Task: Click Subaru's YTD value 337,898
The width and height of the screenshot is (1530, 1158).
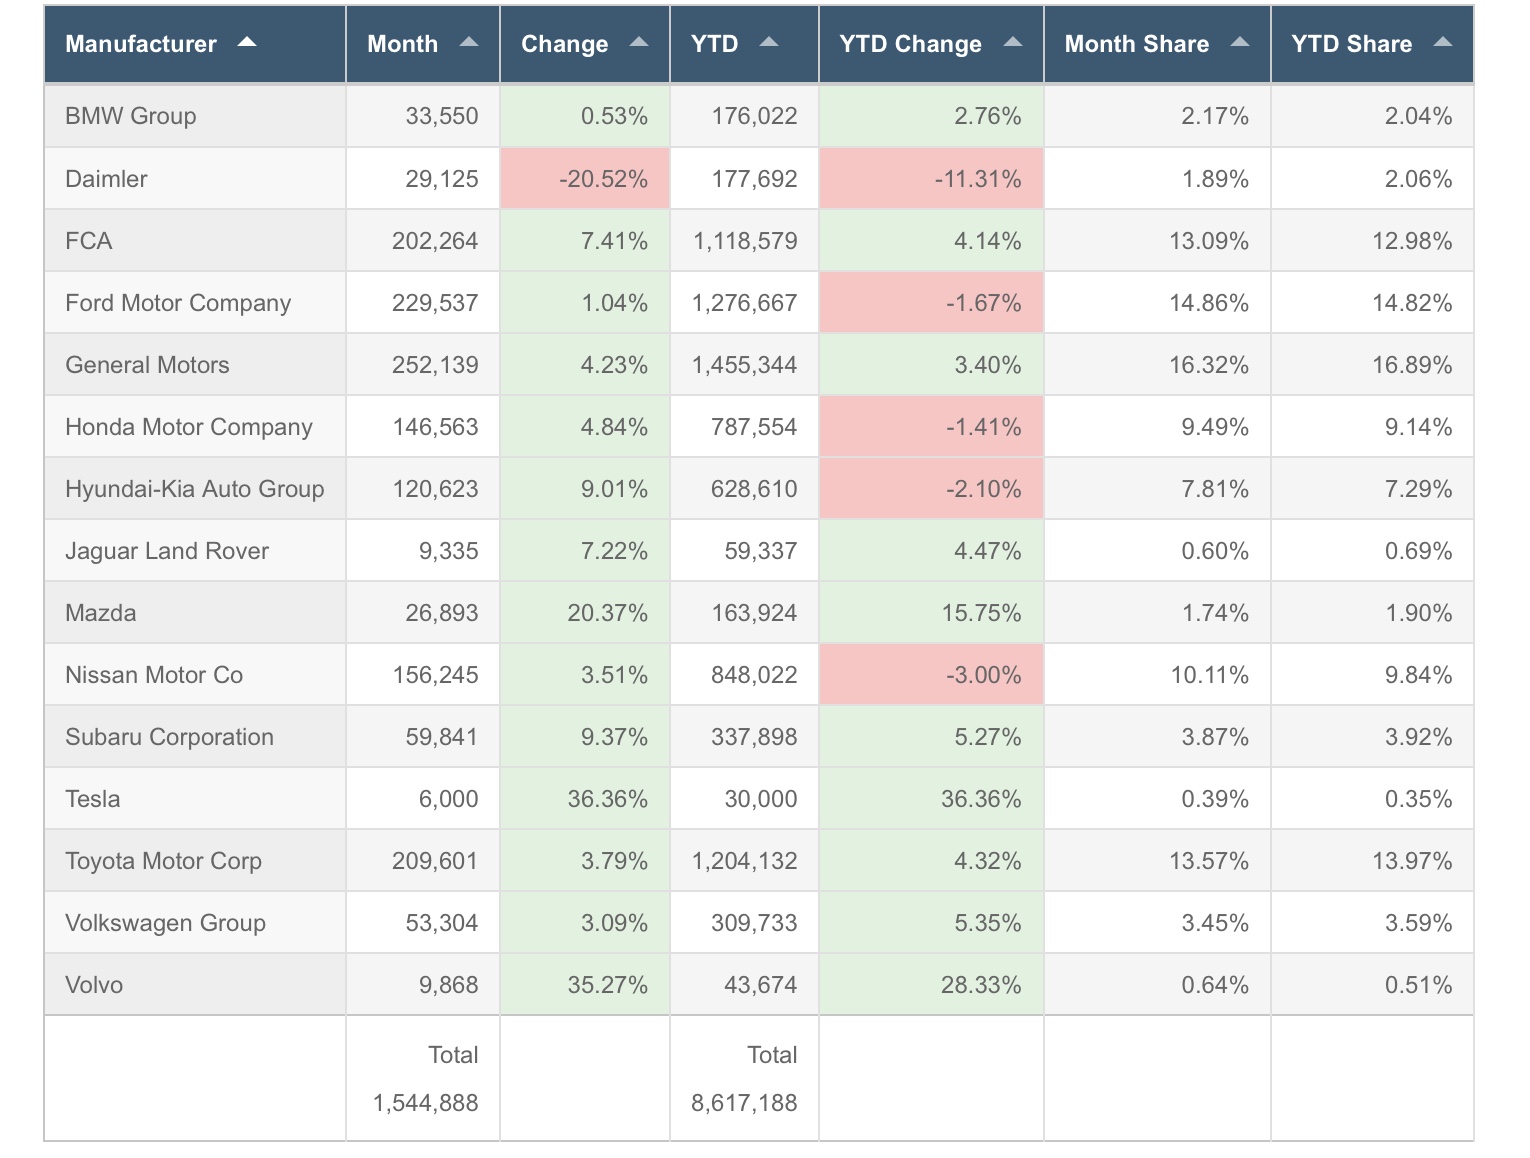Action: point(754,737)
